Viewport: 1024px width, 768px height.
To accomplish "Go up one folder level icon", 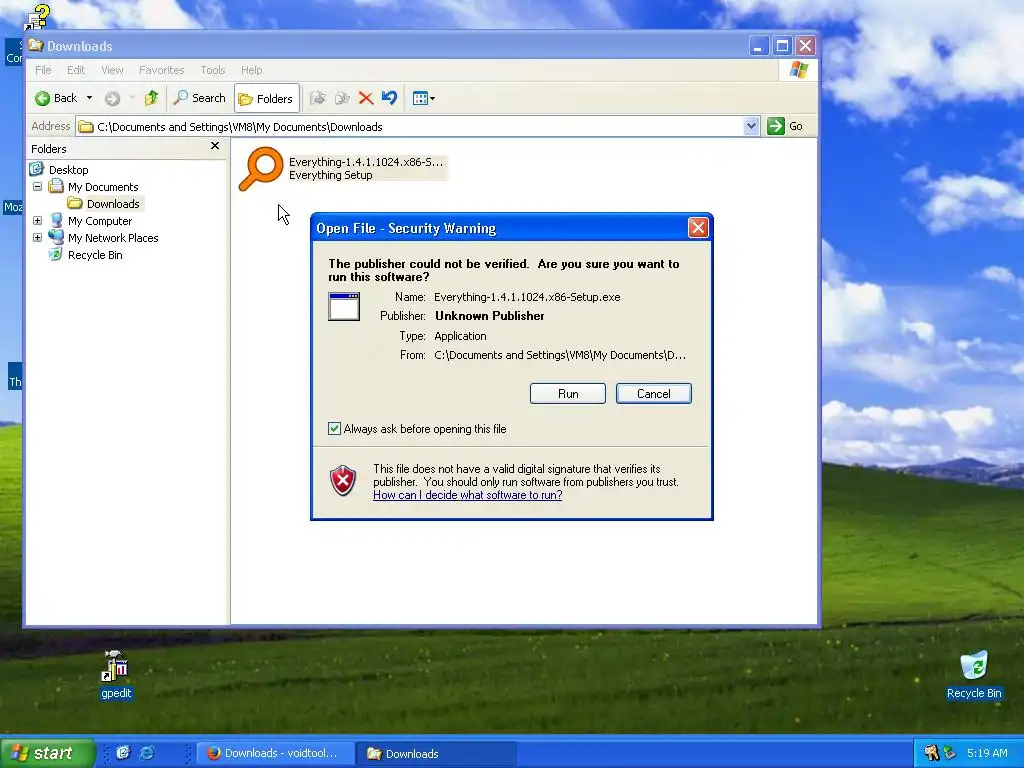I will (x=152, y=98).
